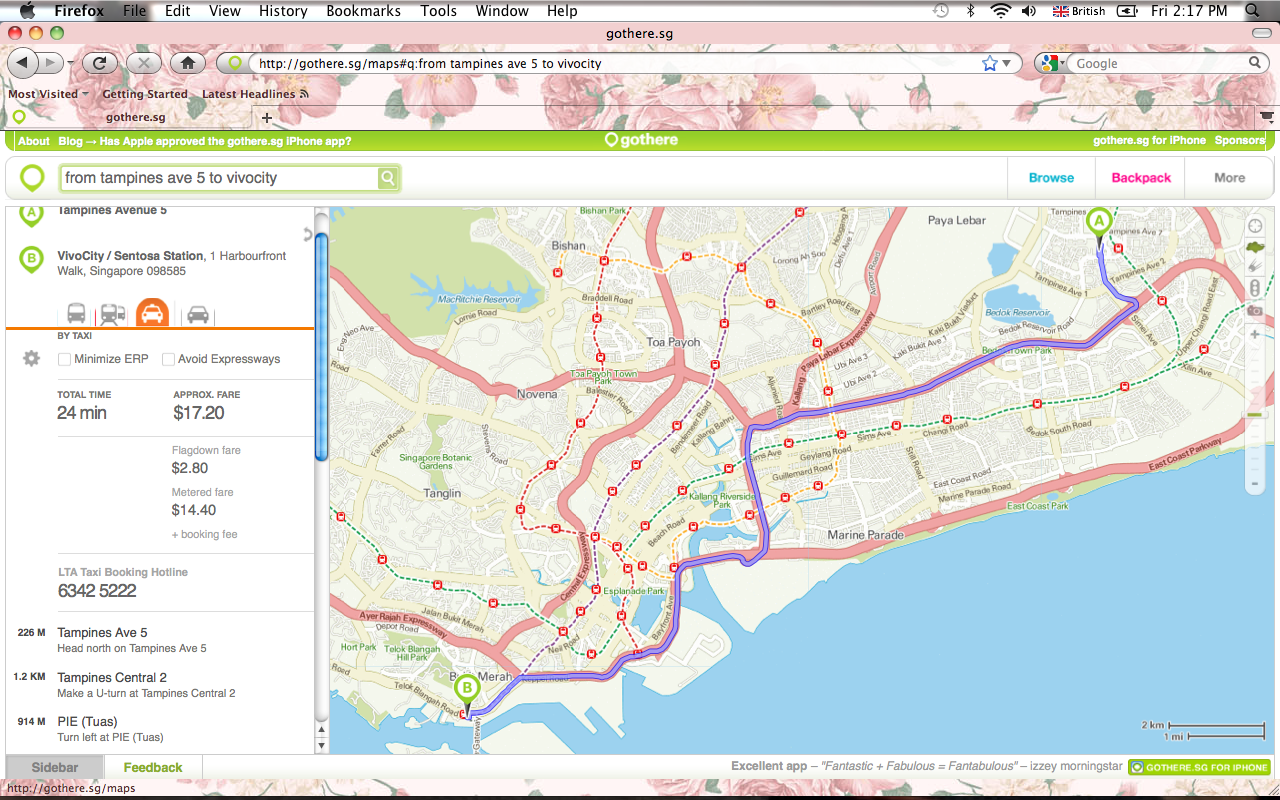The height and width of the screenshot is (800, 1280).
Task: Open the Apple menu
Action: (x=26, y=11)
